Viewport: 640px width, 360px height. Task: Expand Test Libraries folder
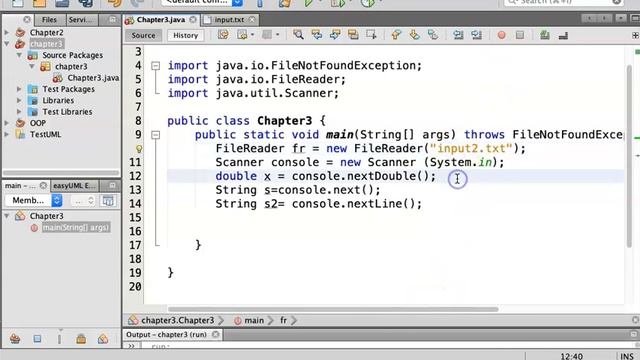point(19,111)
